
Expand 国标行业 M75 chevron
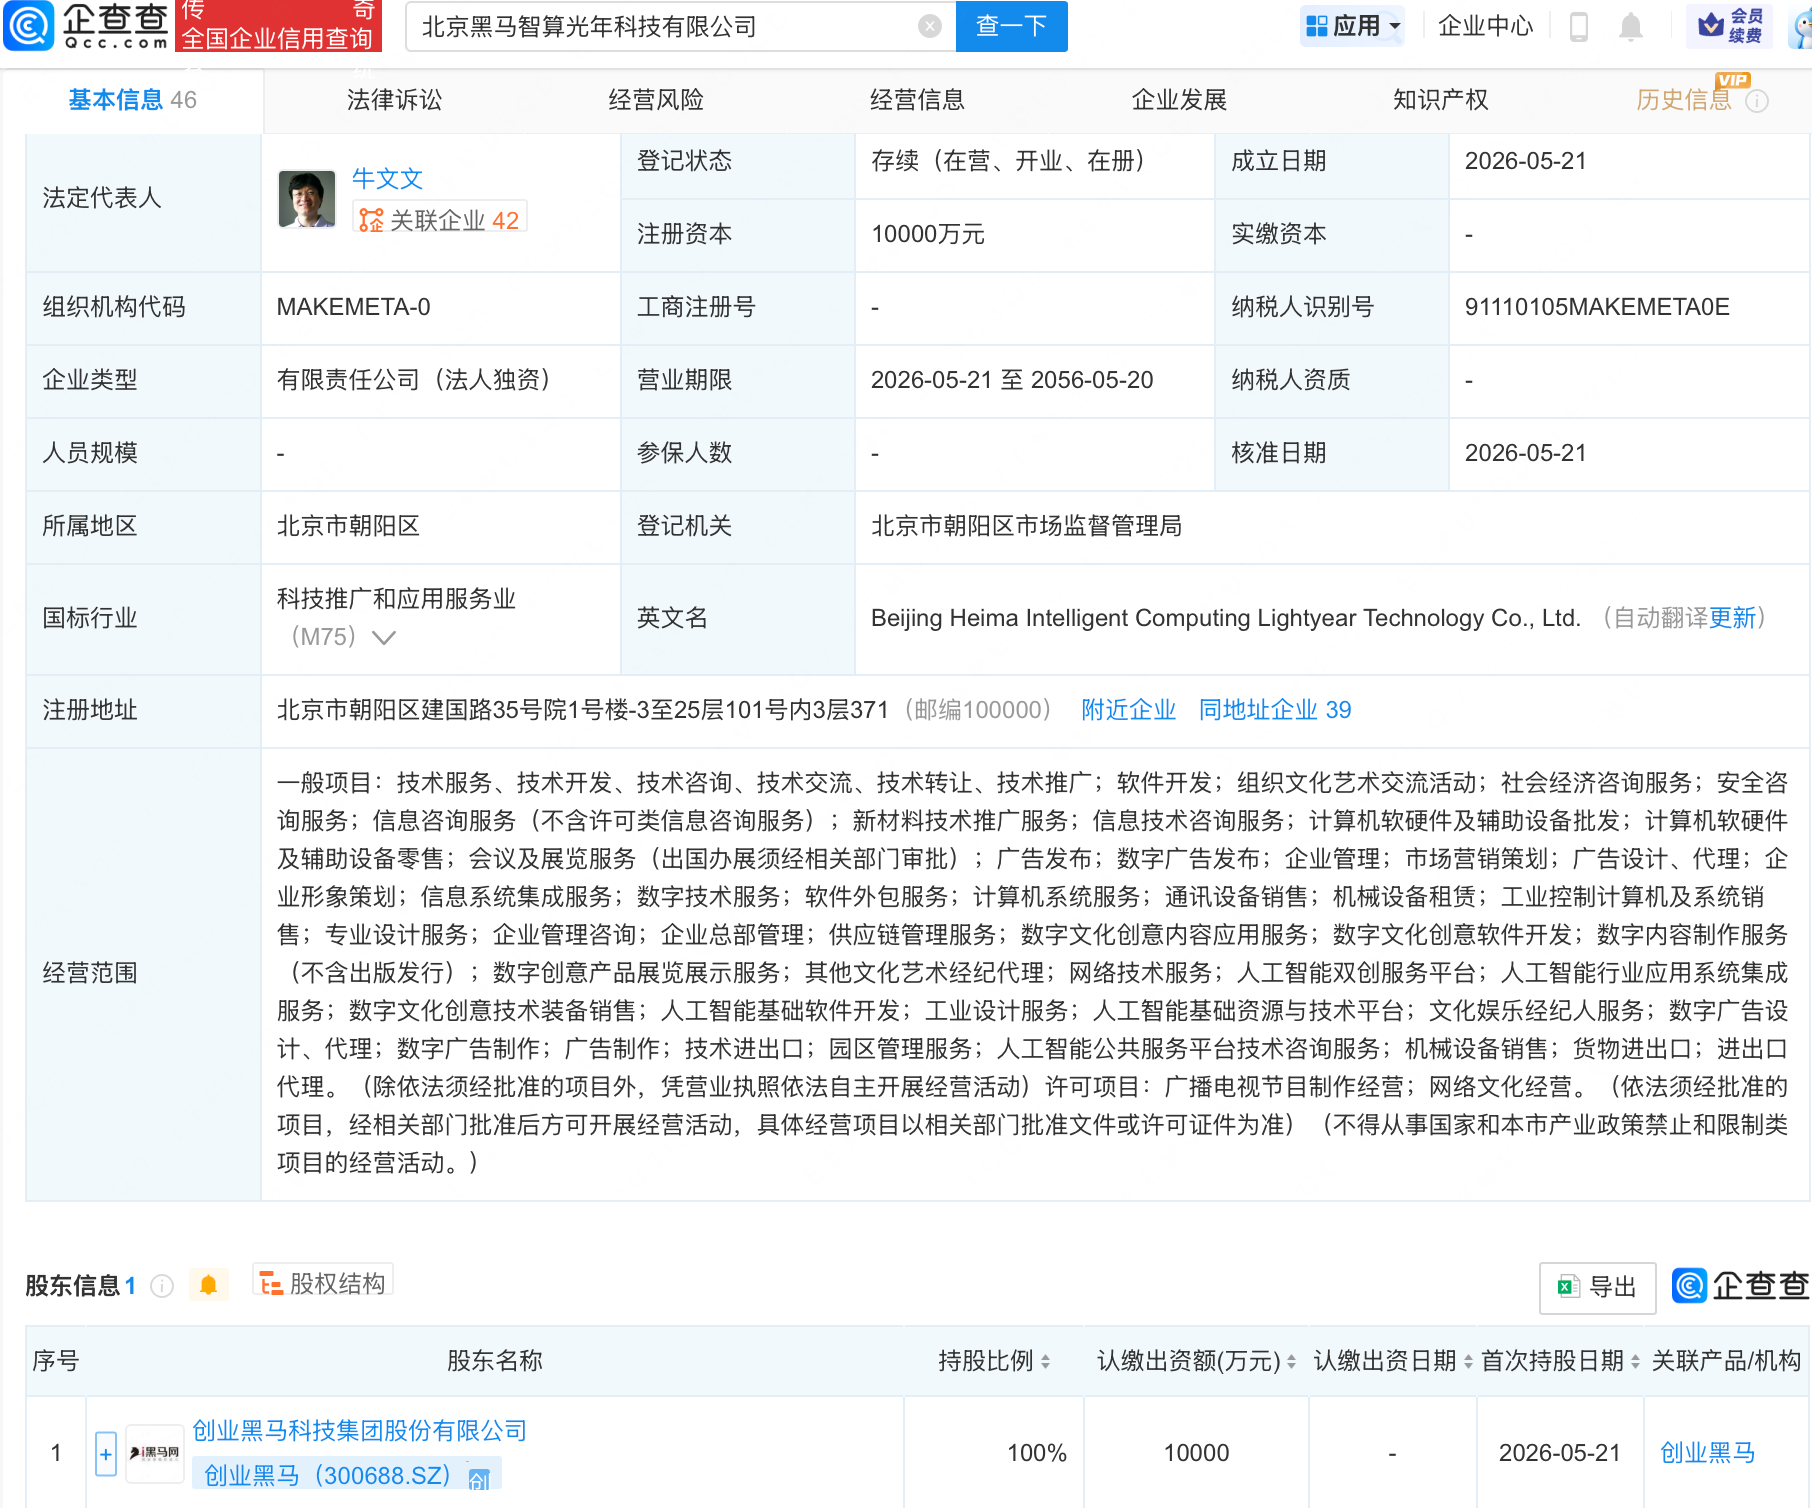[384, 637]
